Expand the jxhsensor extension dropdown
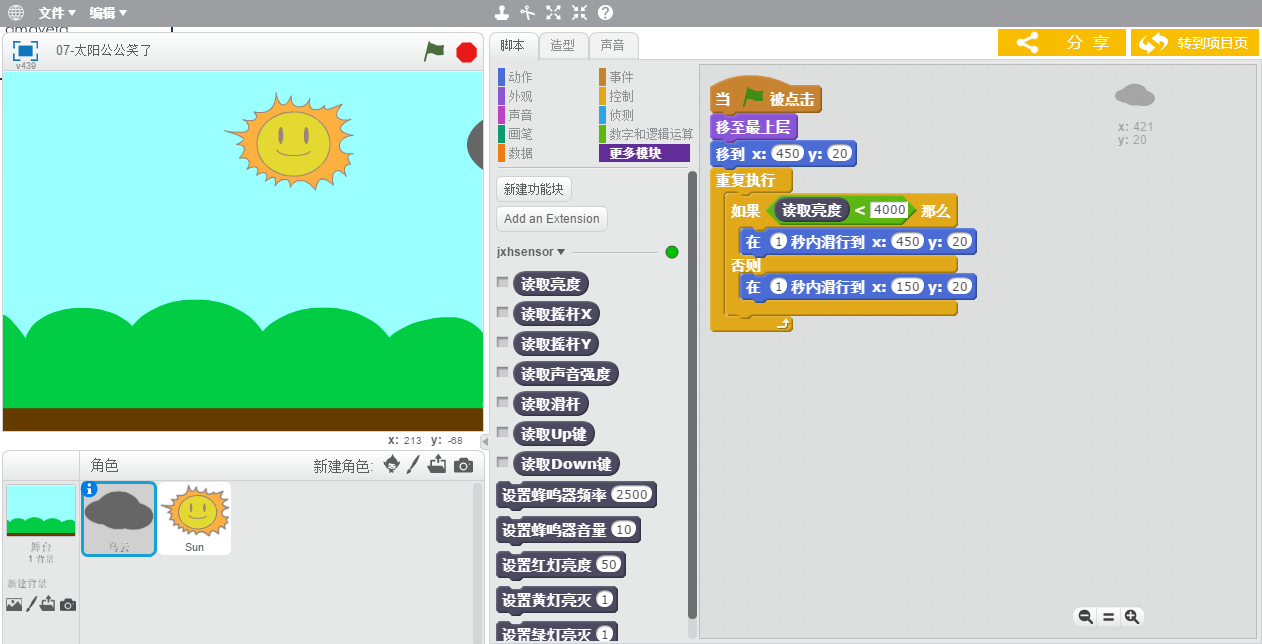This screenshot has height=644, width=1262. (531, 252)
